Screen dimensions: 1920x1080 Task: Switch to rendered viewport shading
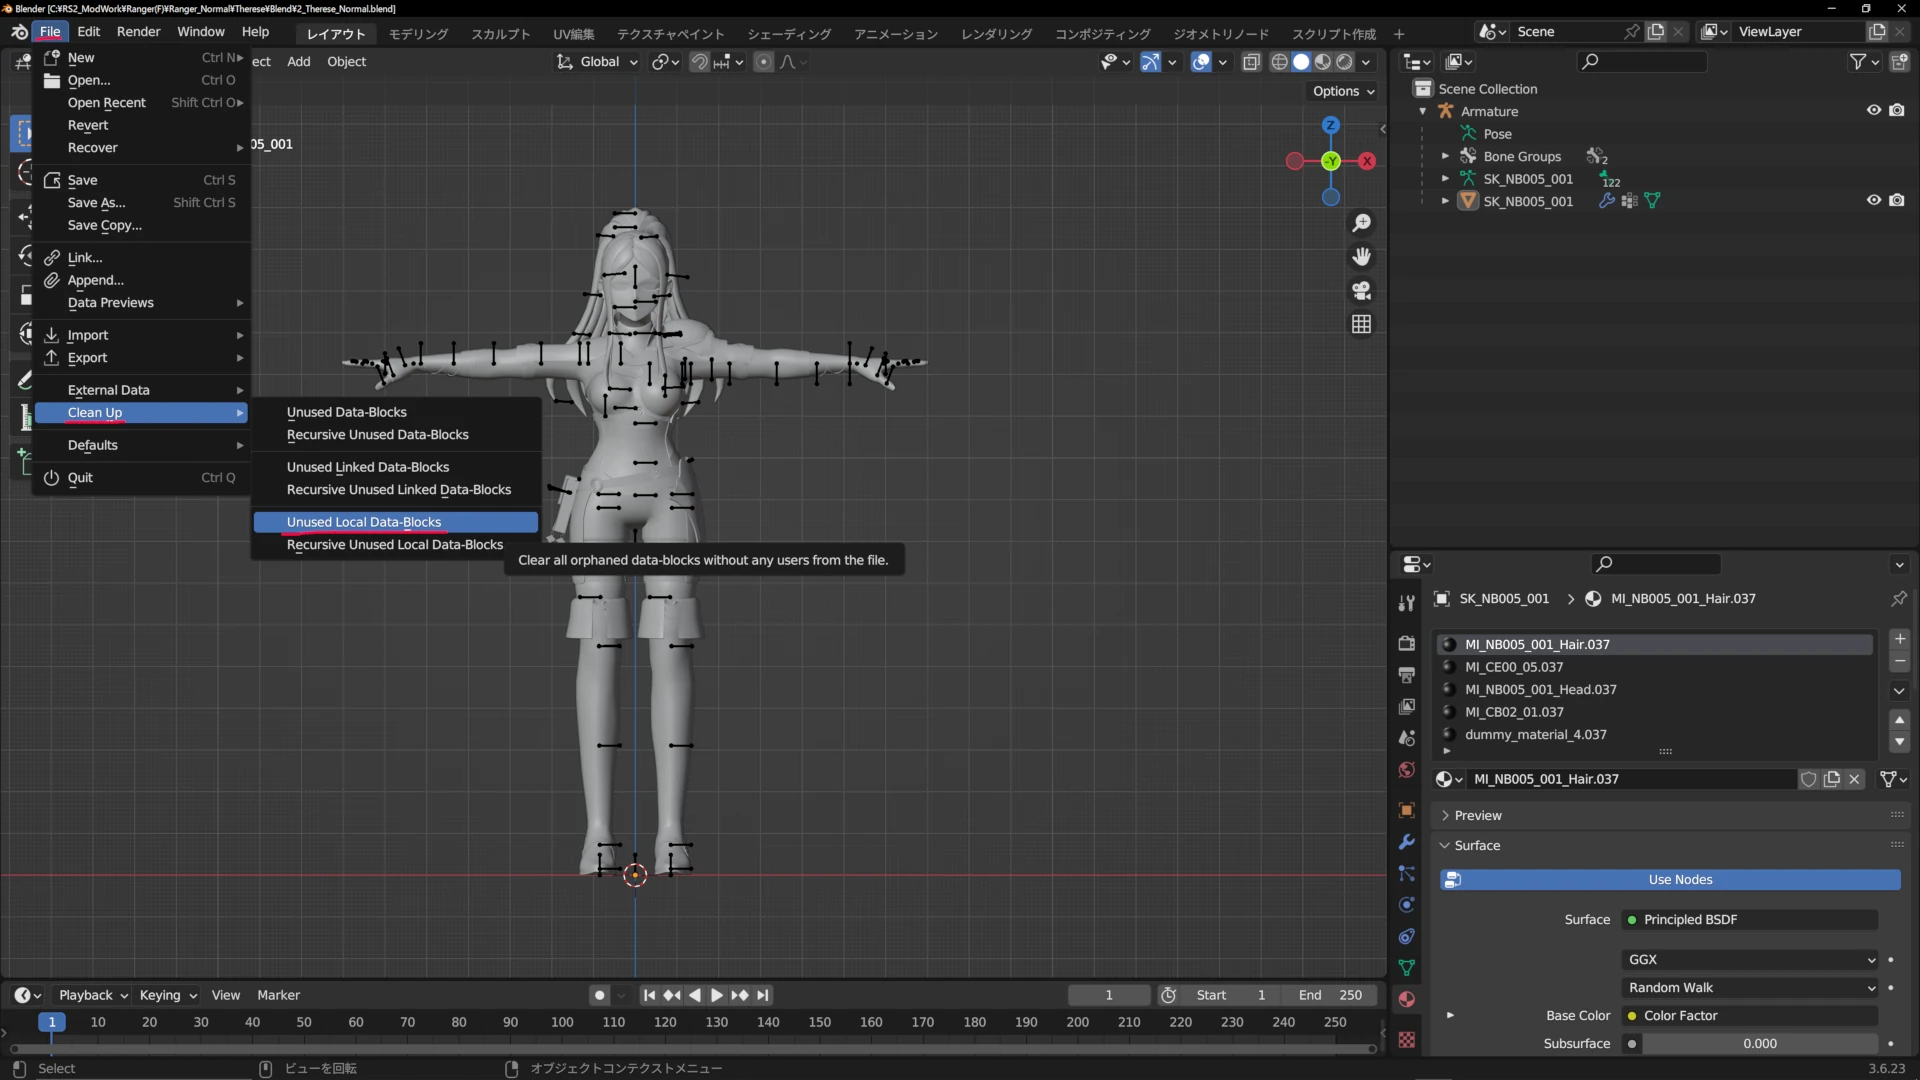coord(1345,62)
